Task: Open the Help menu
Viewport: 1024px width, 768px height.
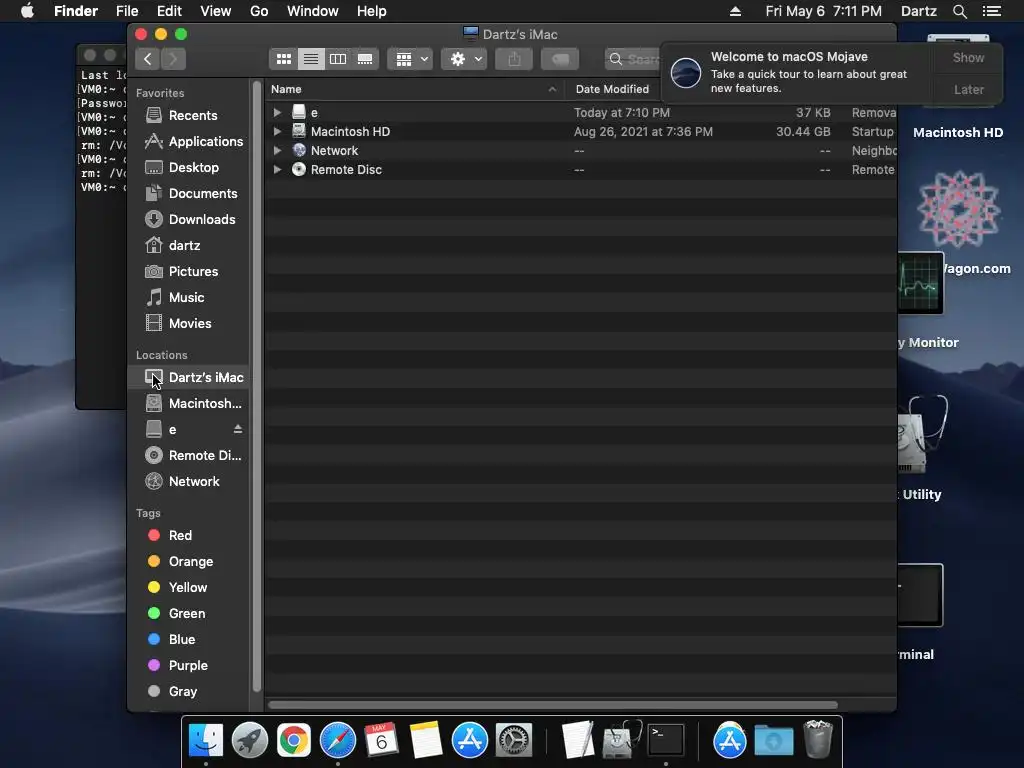Action: pyautogui.click(x=372, y=11)
